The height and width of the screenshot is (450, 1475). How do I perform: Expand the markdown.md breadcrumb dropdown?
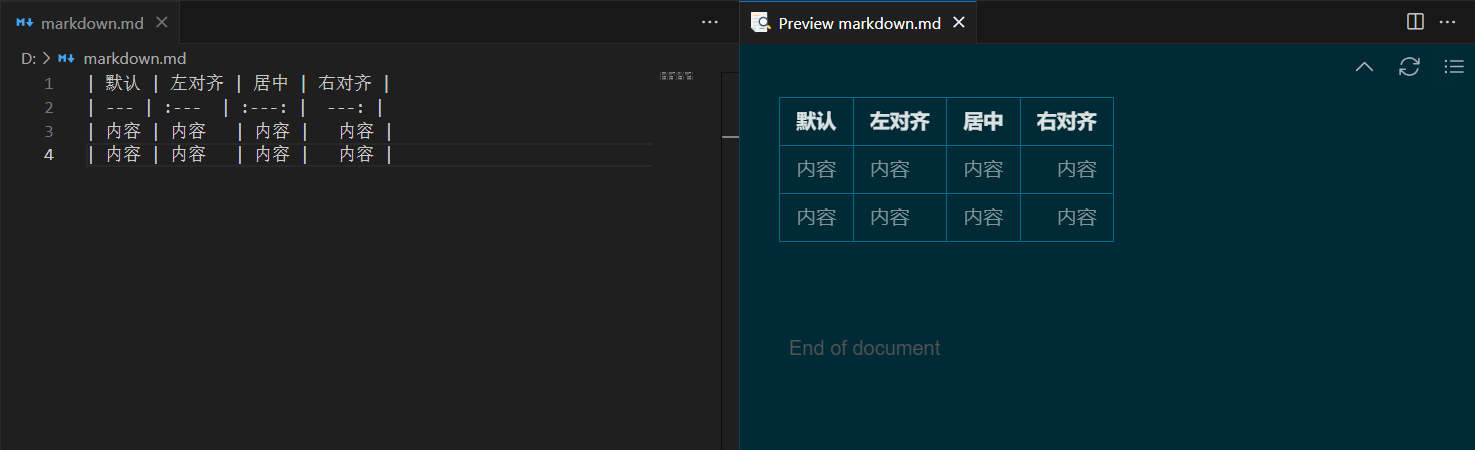pos(134,59)
